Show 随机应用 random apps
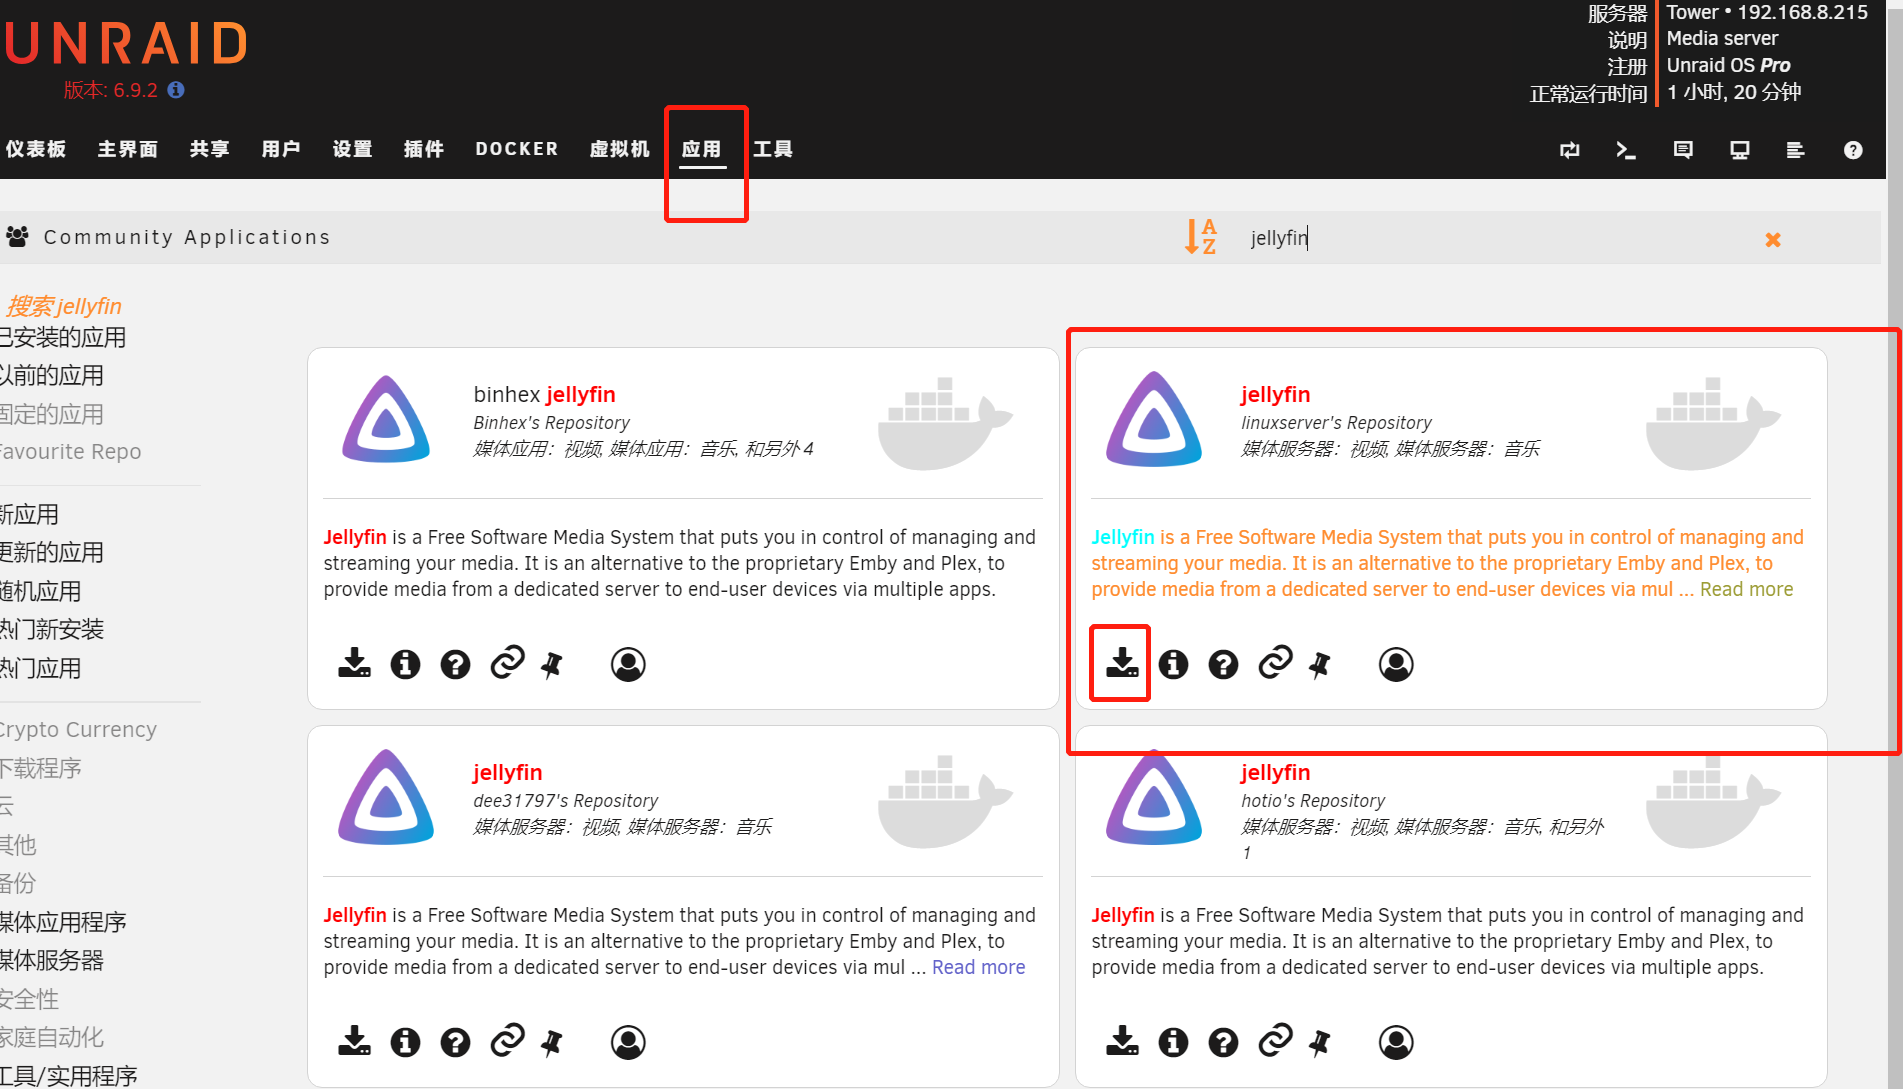The image size is (1903, 1089). (40, 591)
